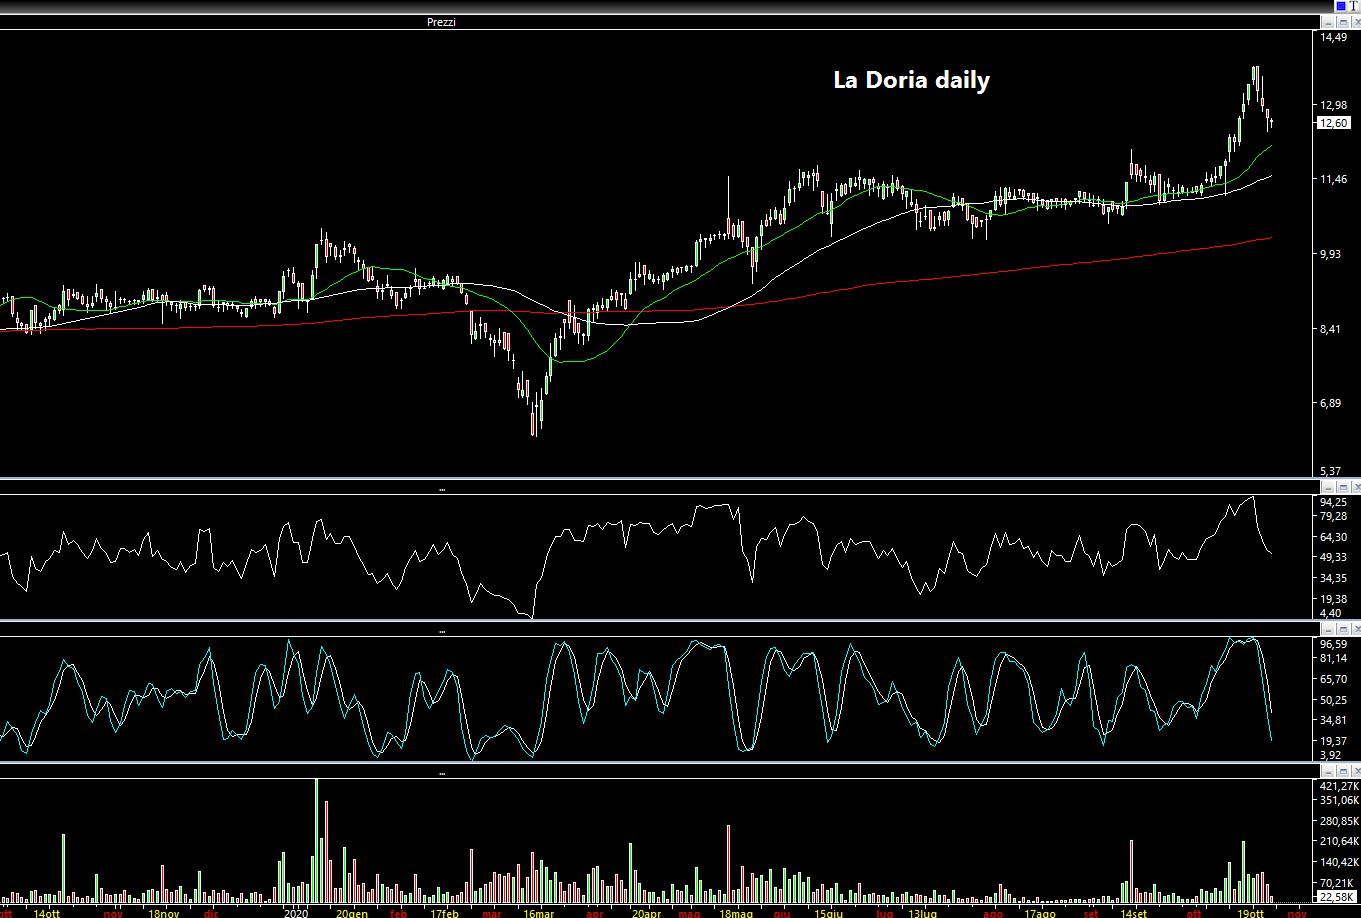The height and width of the screenshot is (918, 1361).
Task: Click the 17feb date label
Action: (x=444, y=913)
